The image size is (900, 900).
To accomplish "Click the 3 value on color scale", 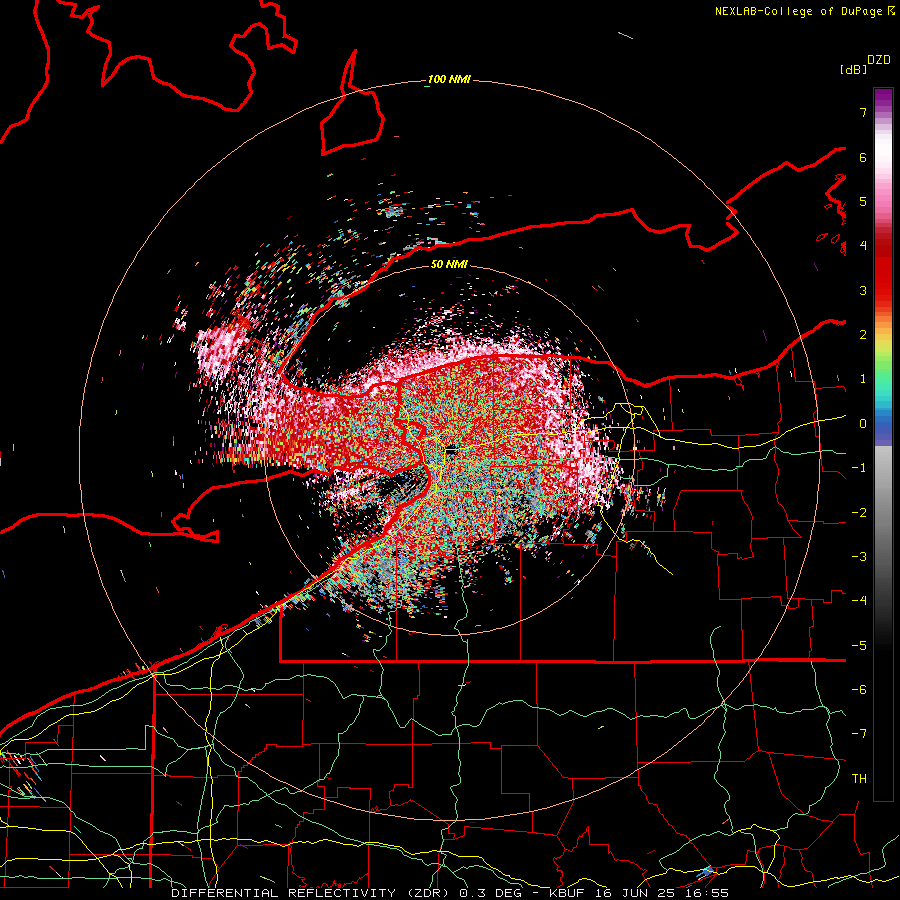I will [863, 290].
